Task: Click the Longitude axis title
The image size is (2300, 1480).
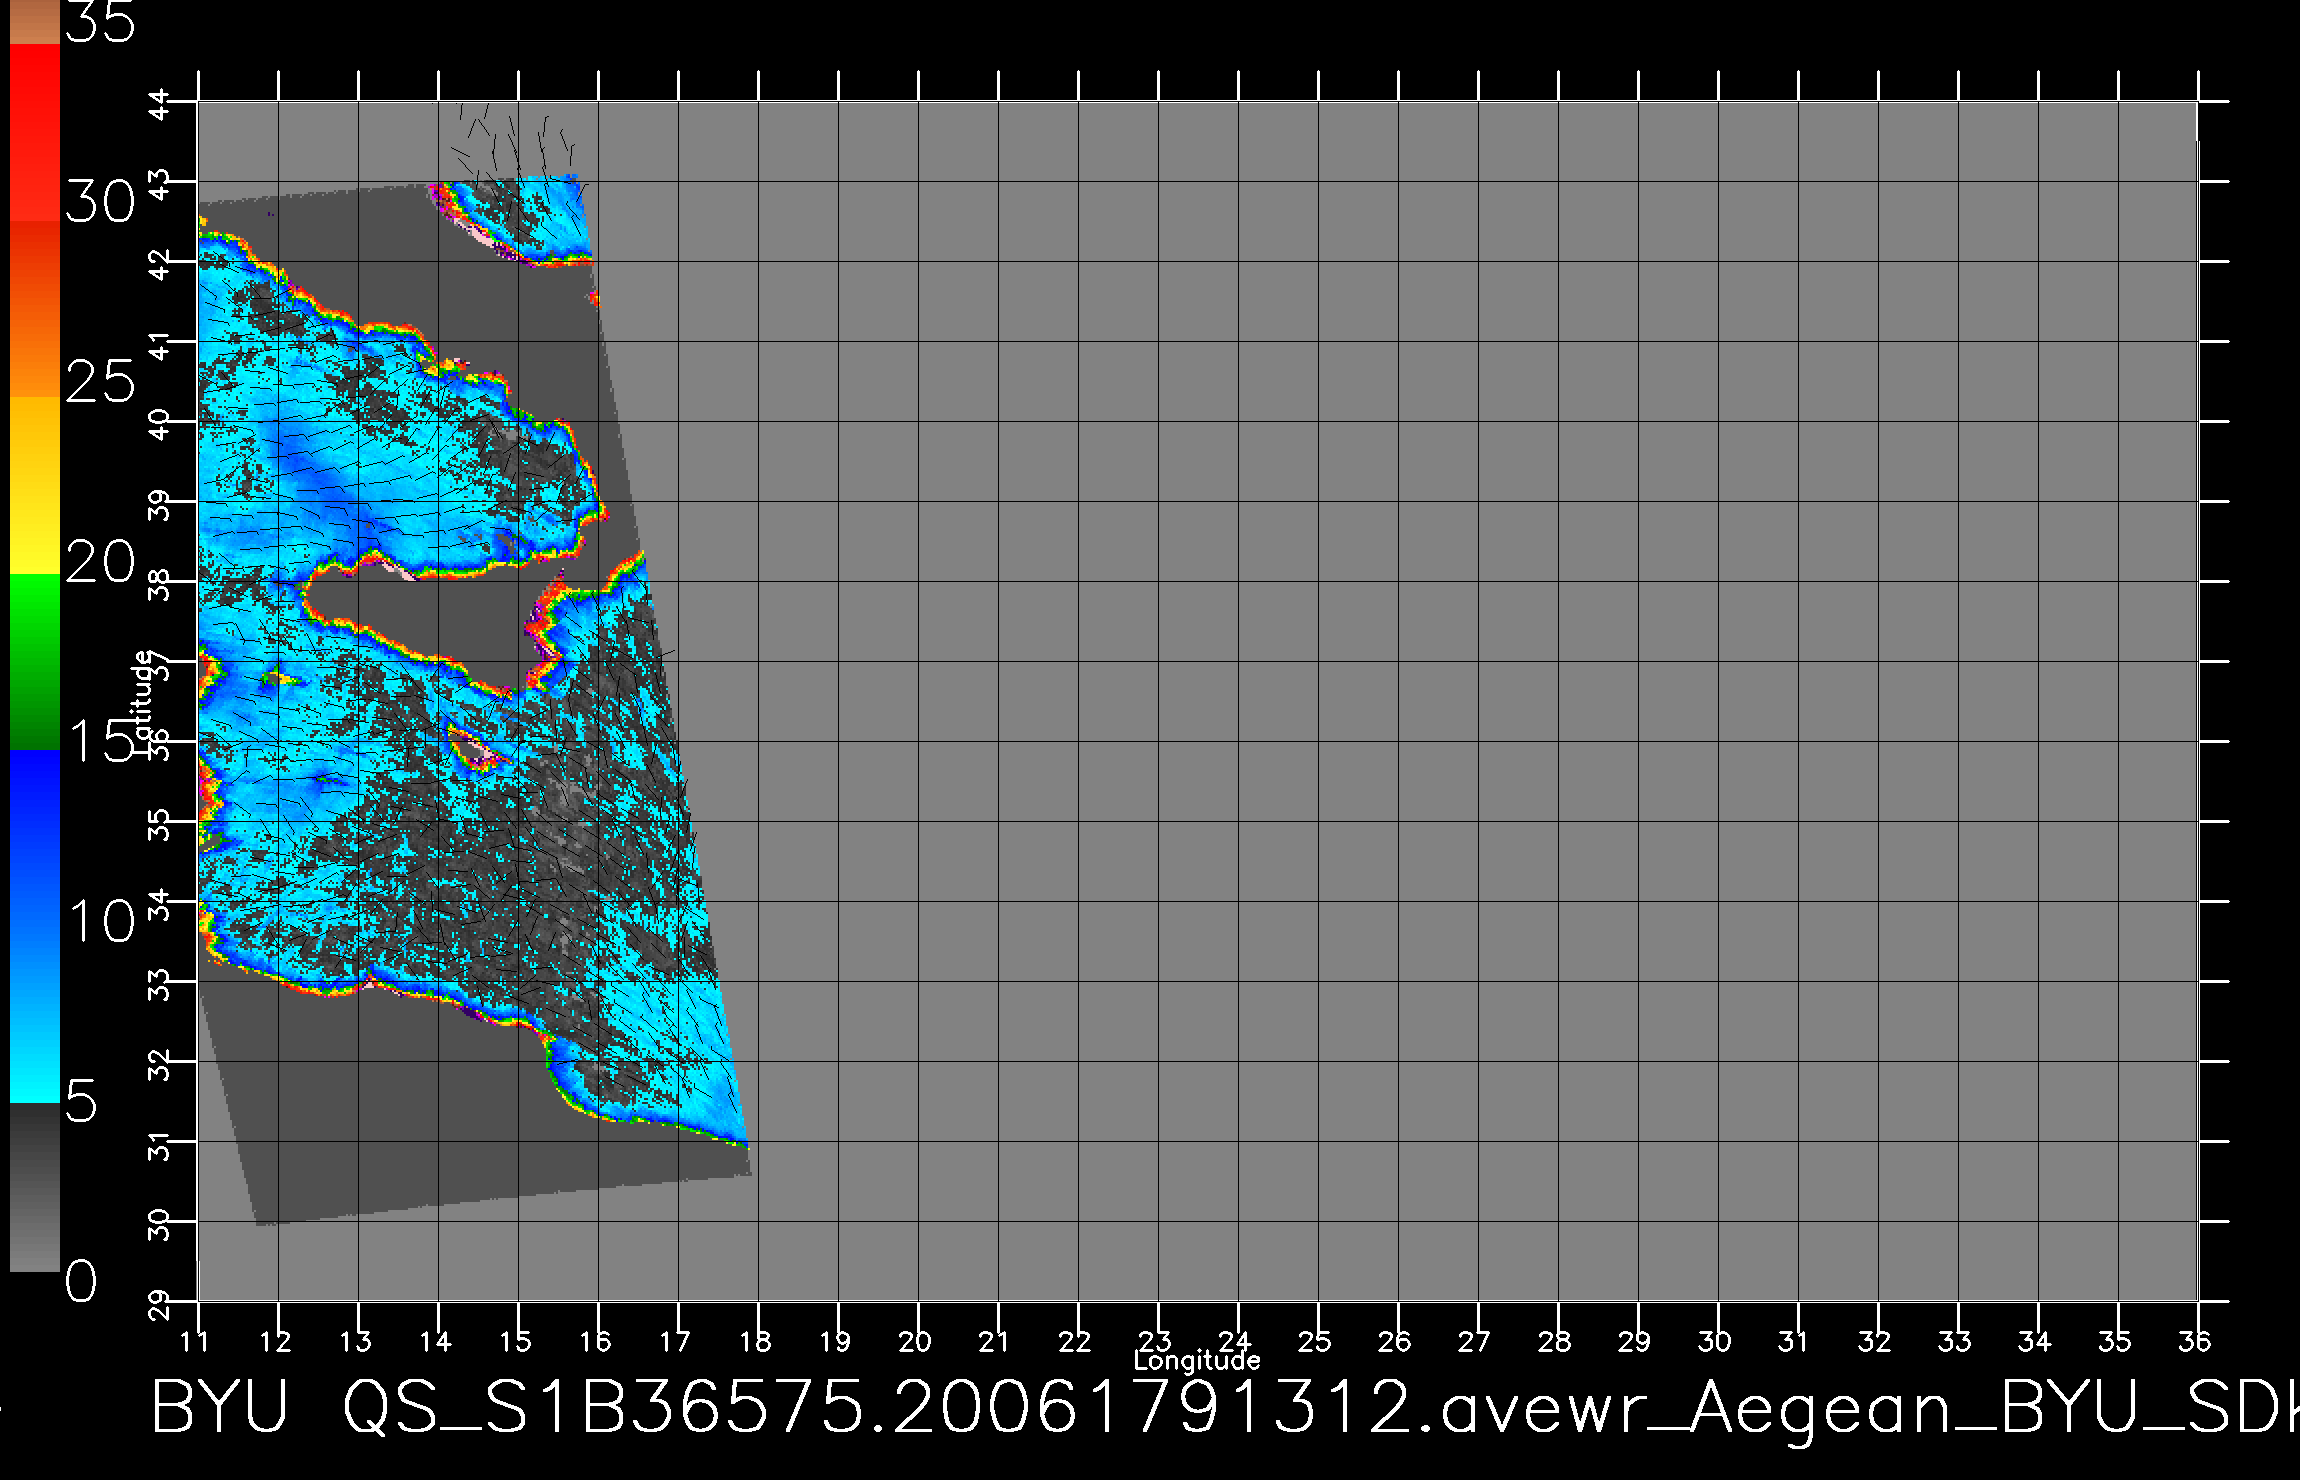Action: click(1197, 1361)
